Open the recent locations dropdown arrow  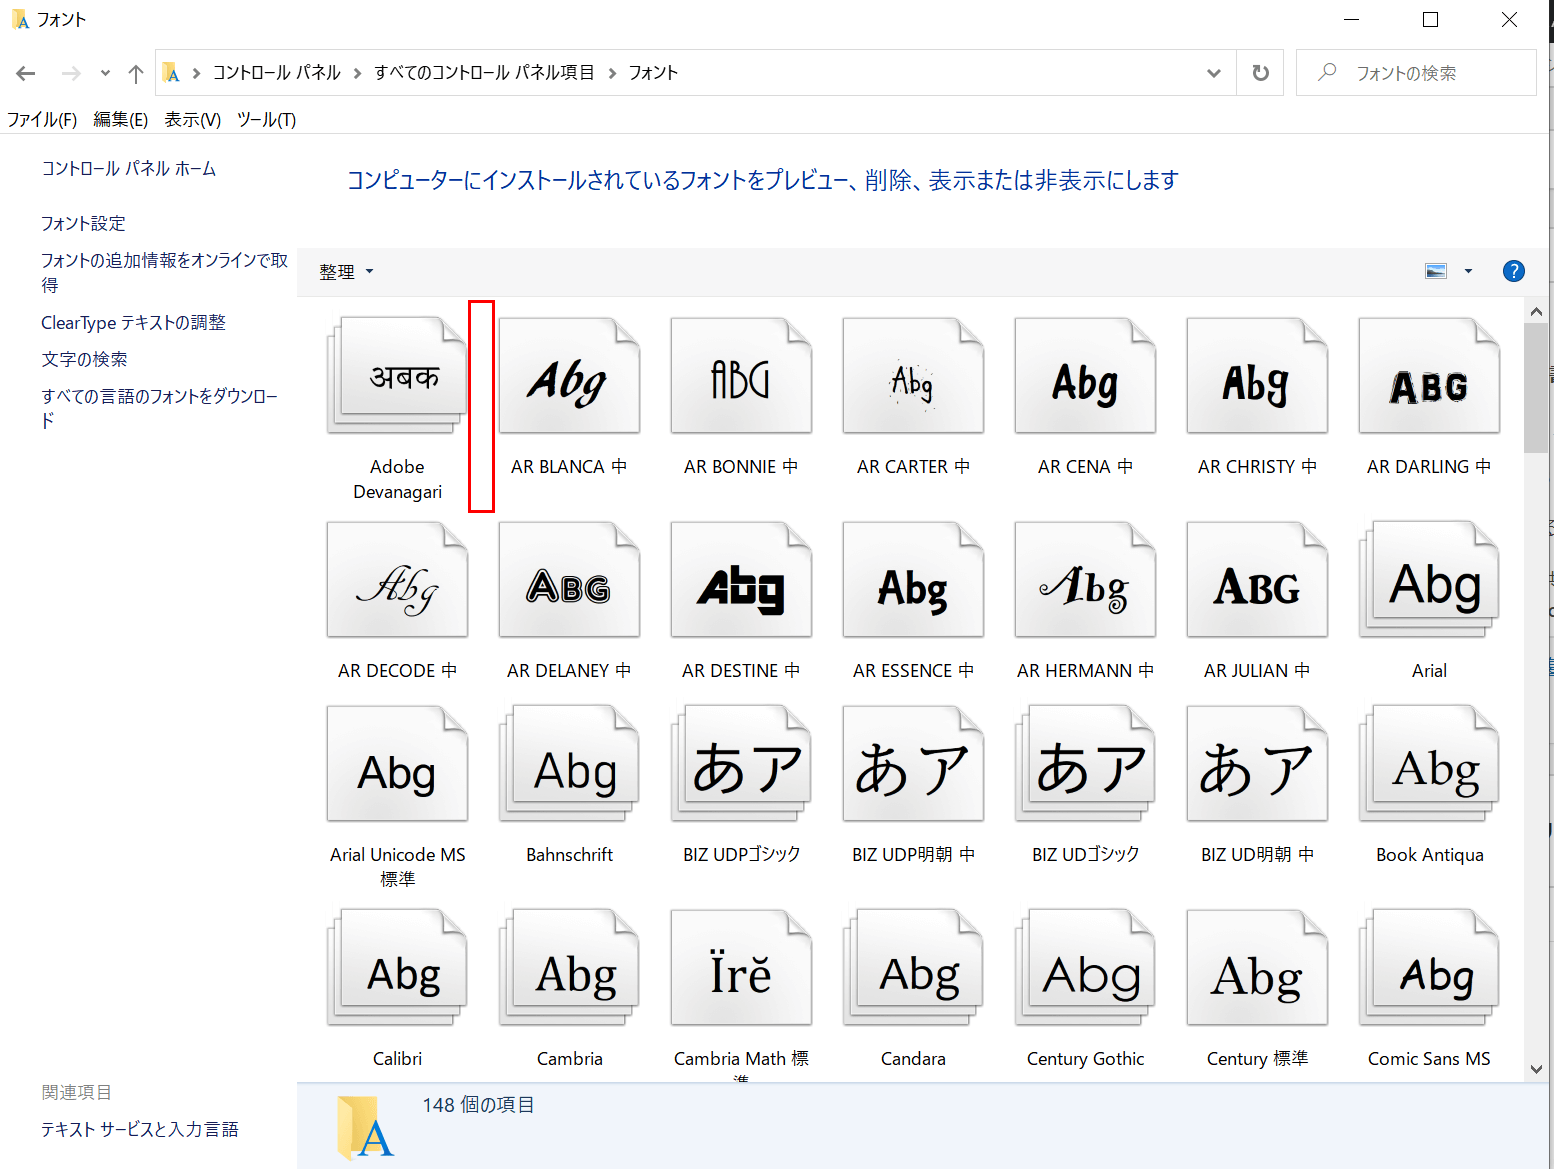coord(105,73)
